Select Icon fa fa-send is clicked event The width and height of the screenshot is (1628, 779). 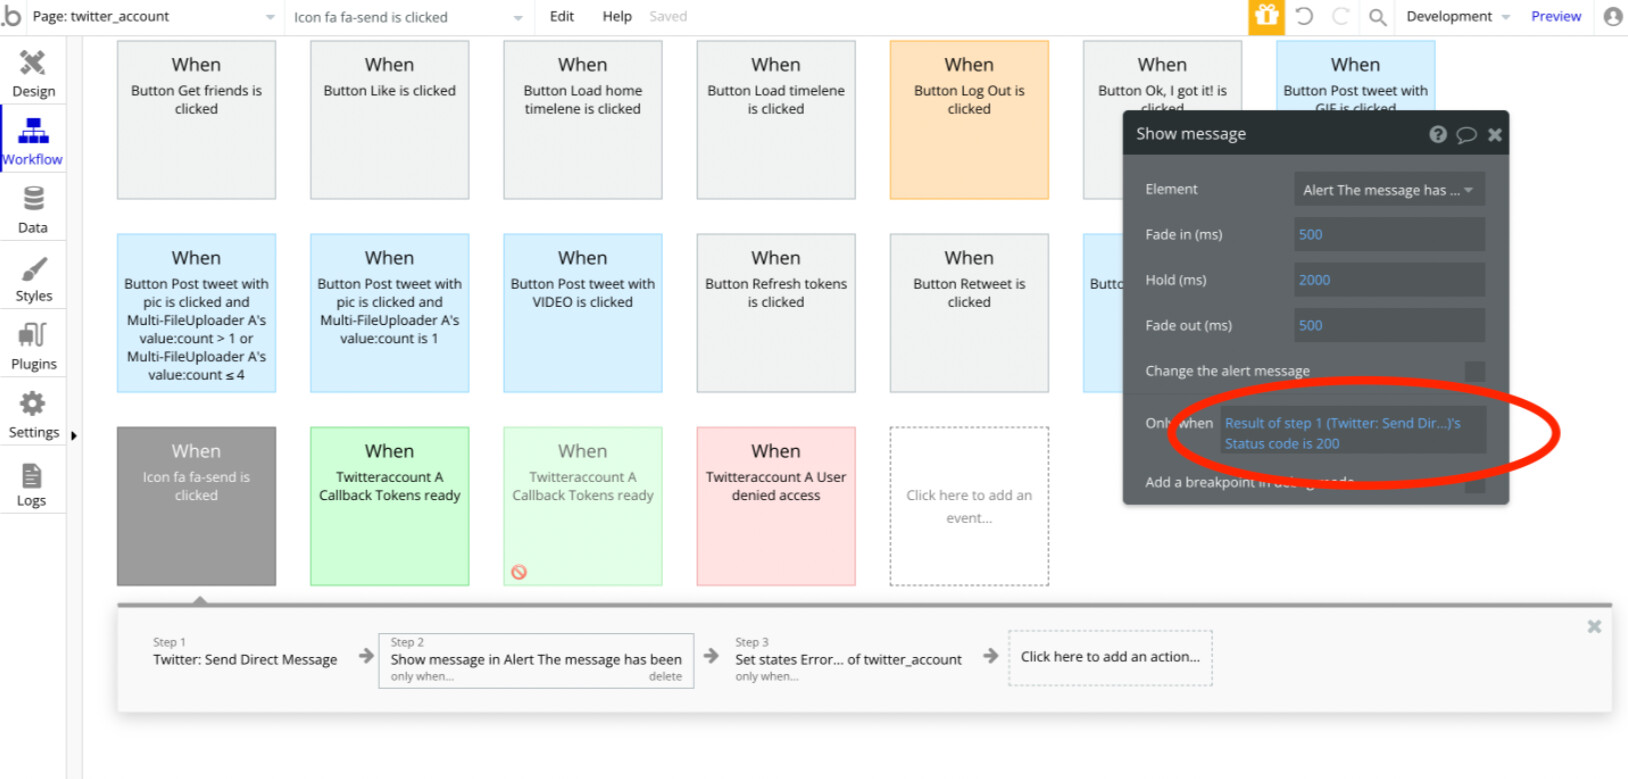click(196, 506)
